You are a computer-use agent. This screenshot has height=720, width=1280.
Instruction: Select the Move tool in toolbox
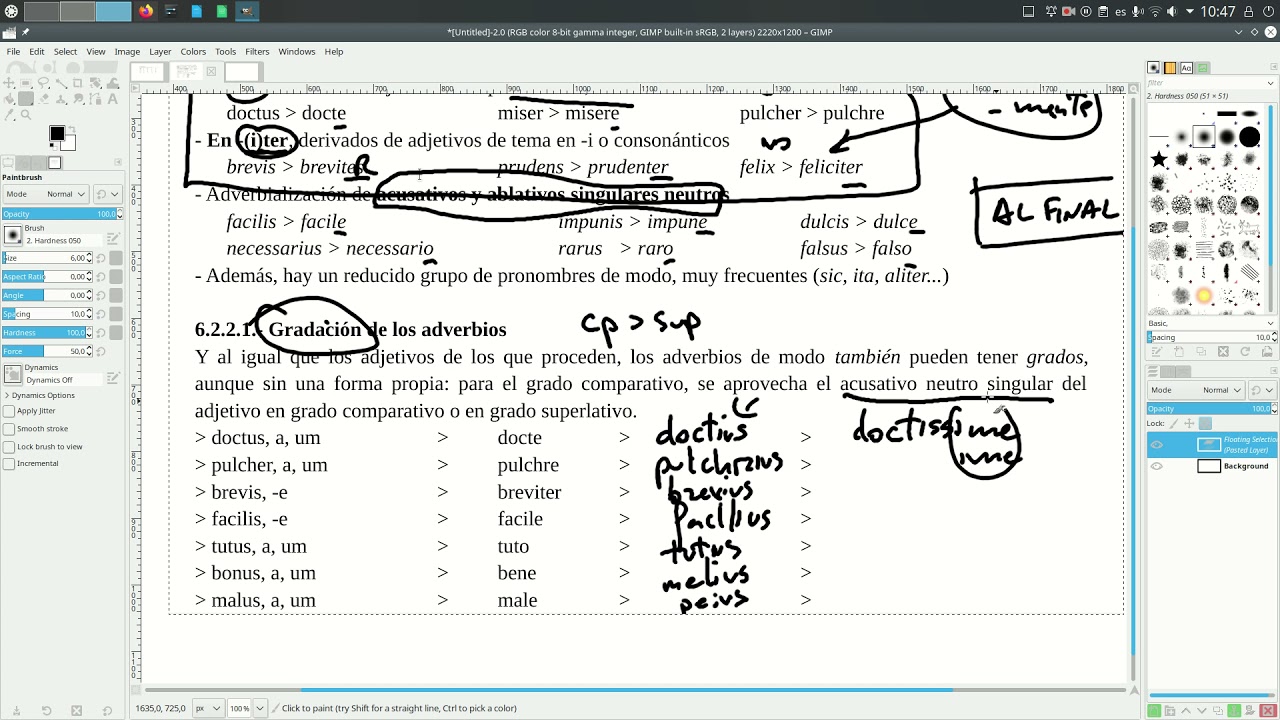click(x=8, y=82)
